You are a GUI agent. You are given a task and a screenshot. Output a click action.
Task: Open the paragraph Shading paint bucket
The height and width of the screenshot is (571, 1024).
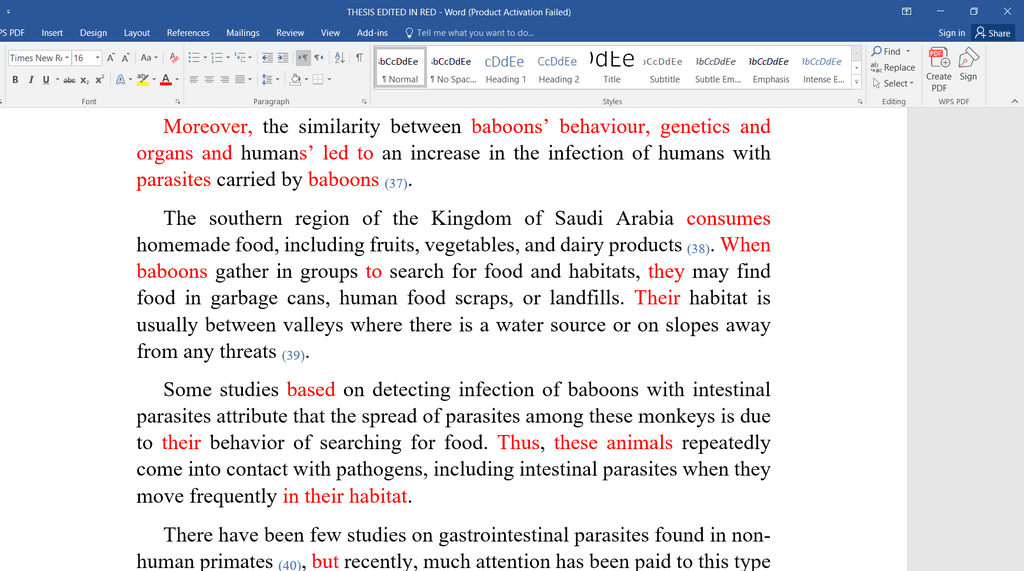coord(295,80)
